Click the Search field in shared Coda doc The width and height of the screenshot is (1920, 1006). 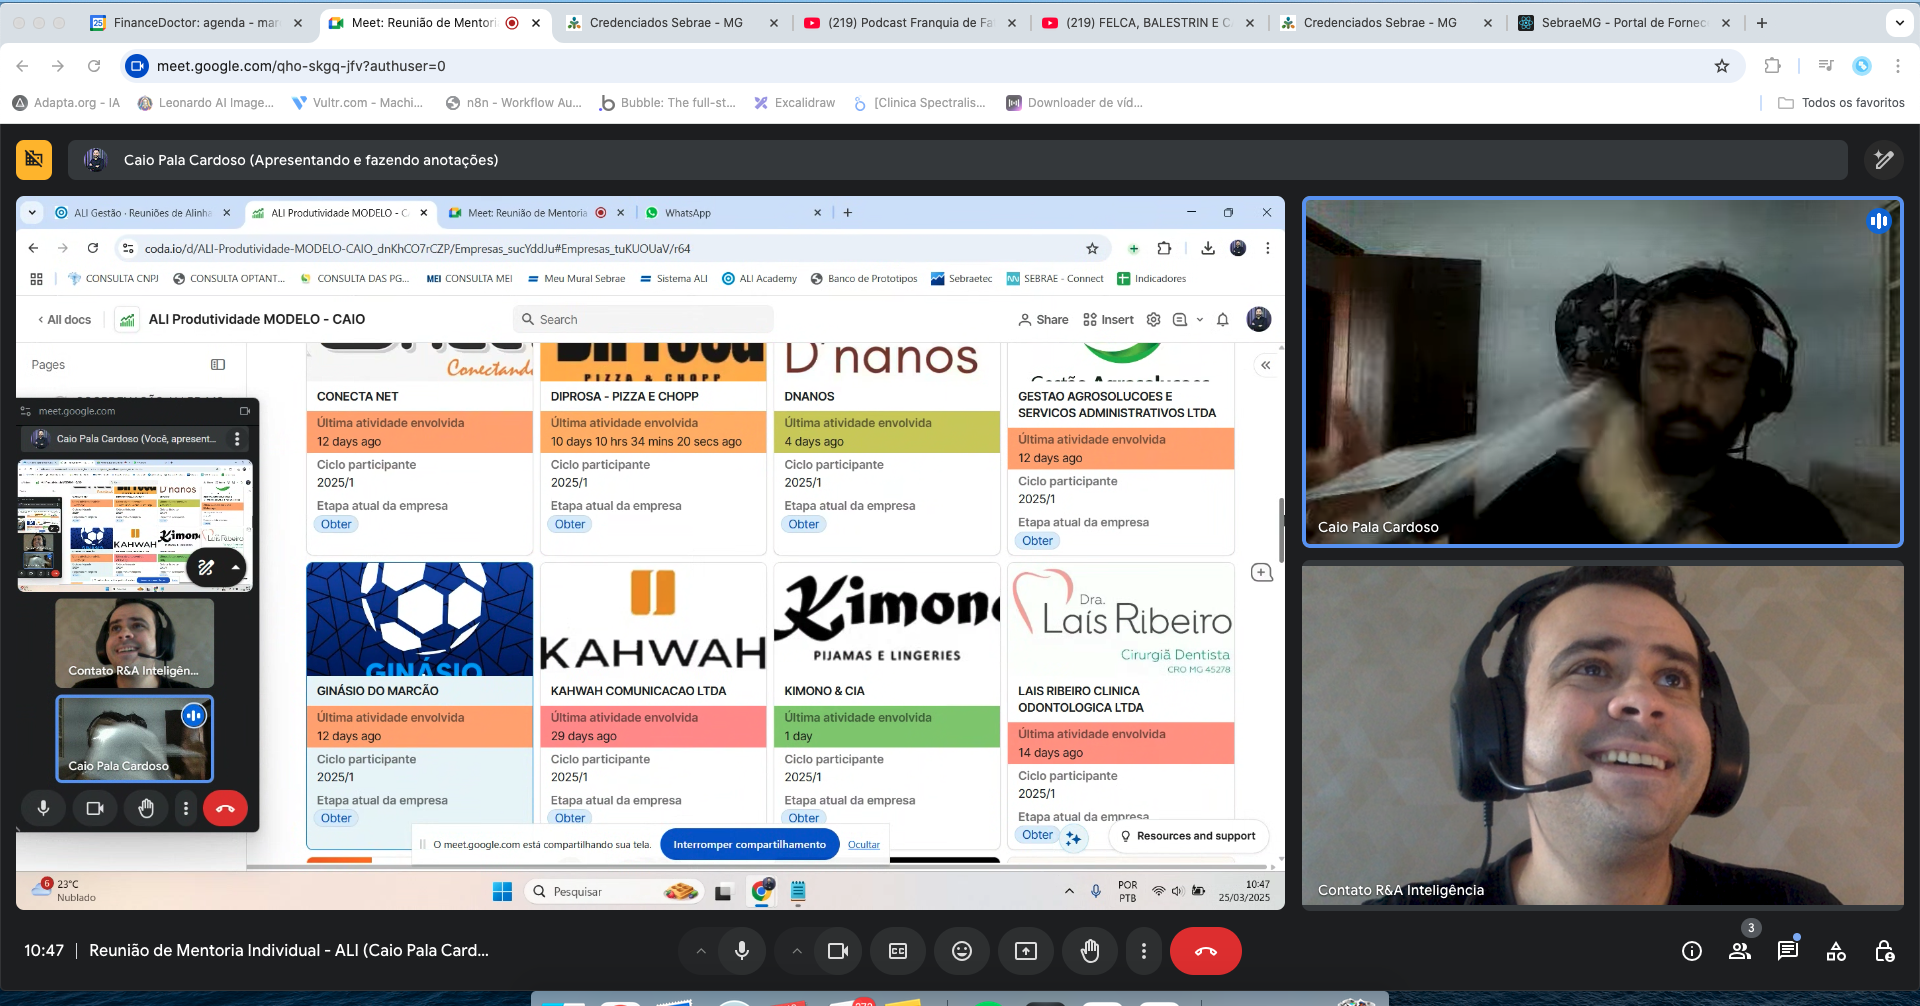tap(643, 320)
